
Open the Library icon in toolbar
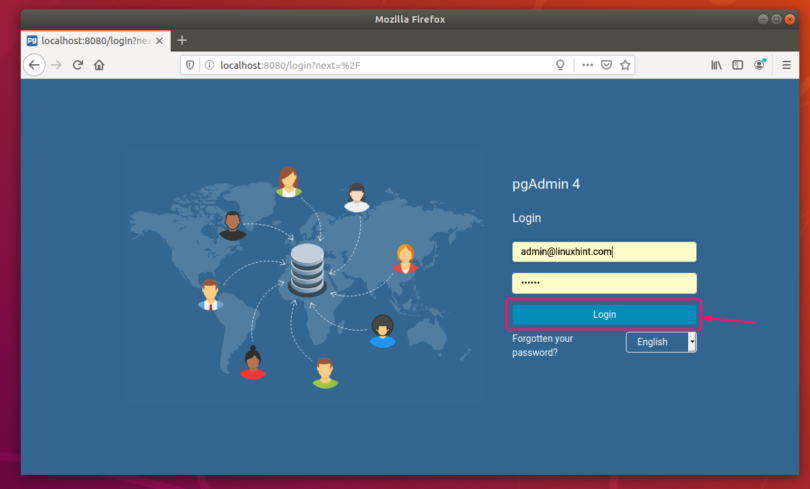(x=716, y=65)
